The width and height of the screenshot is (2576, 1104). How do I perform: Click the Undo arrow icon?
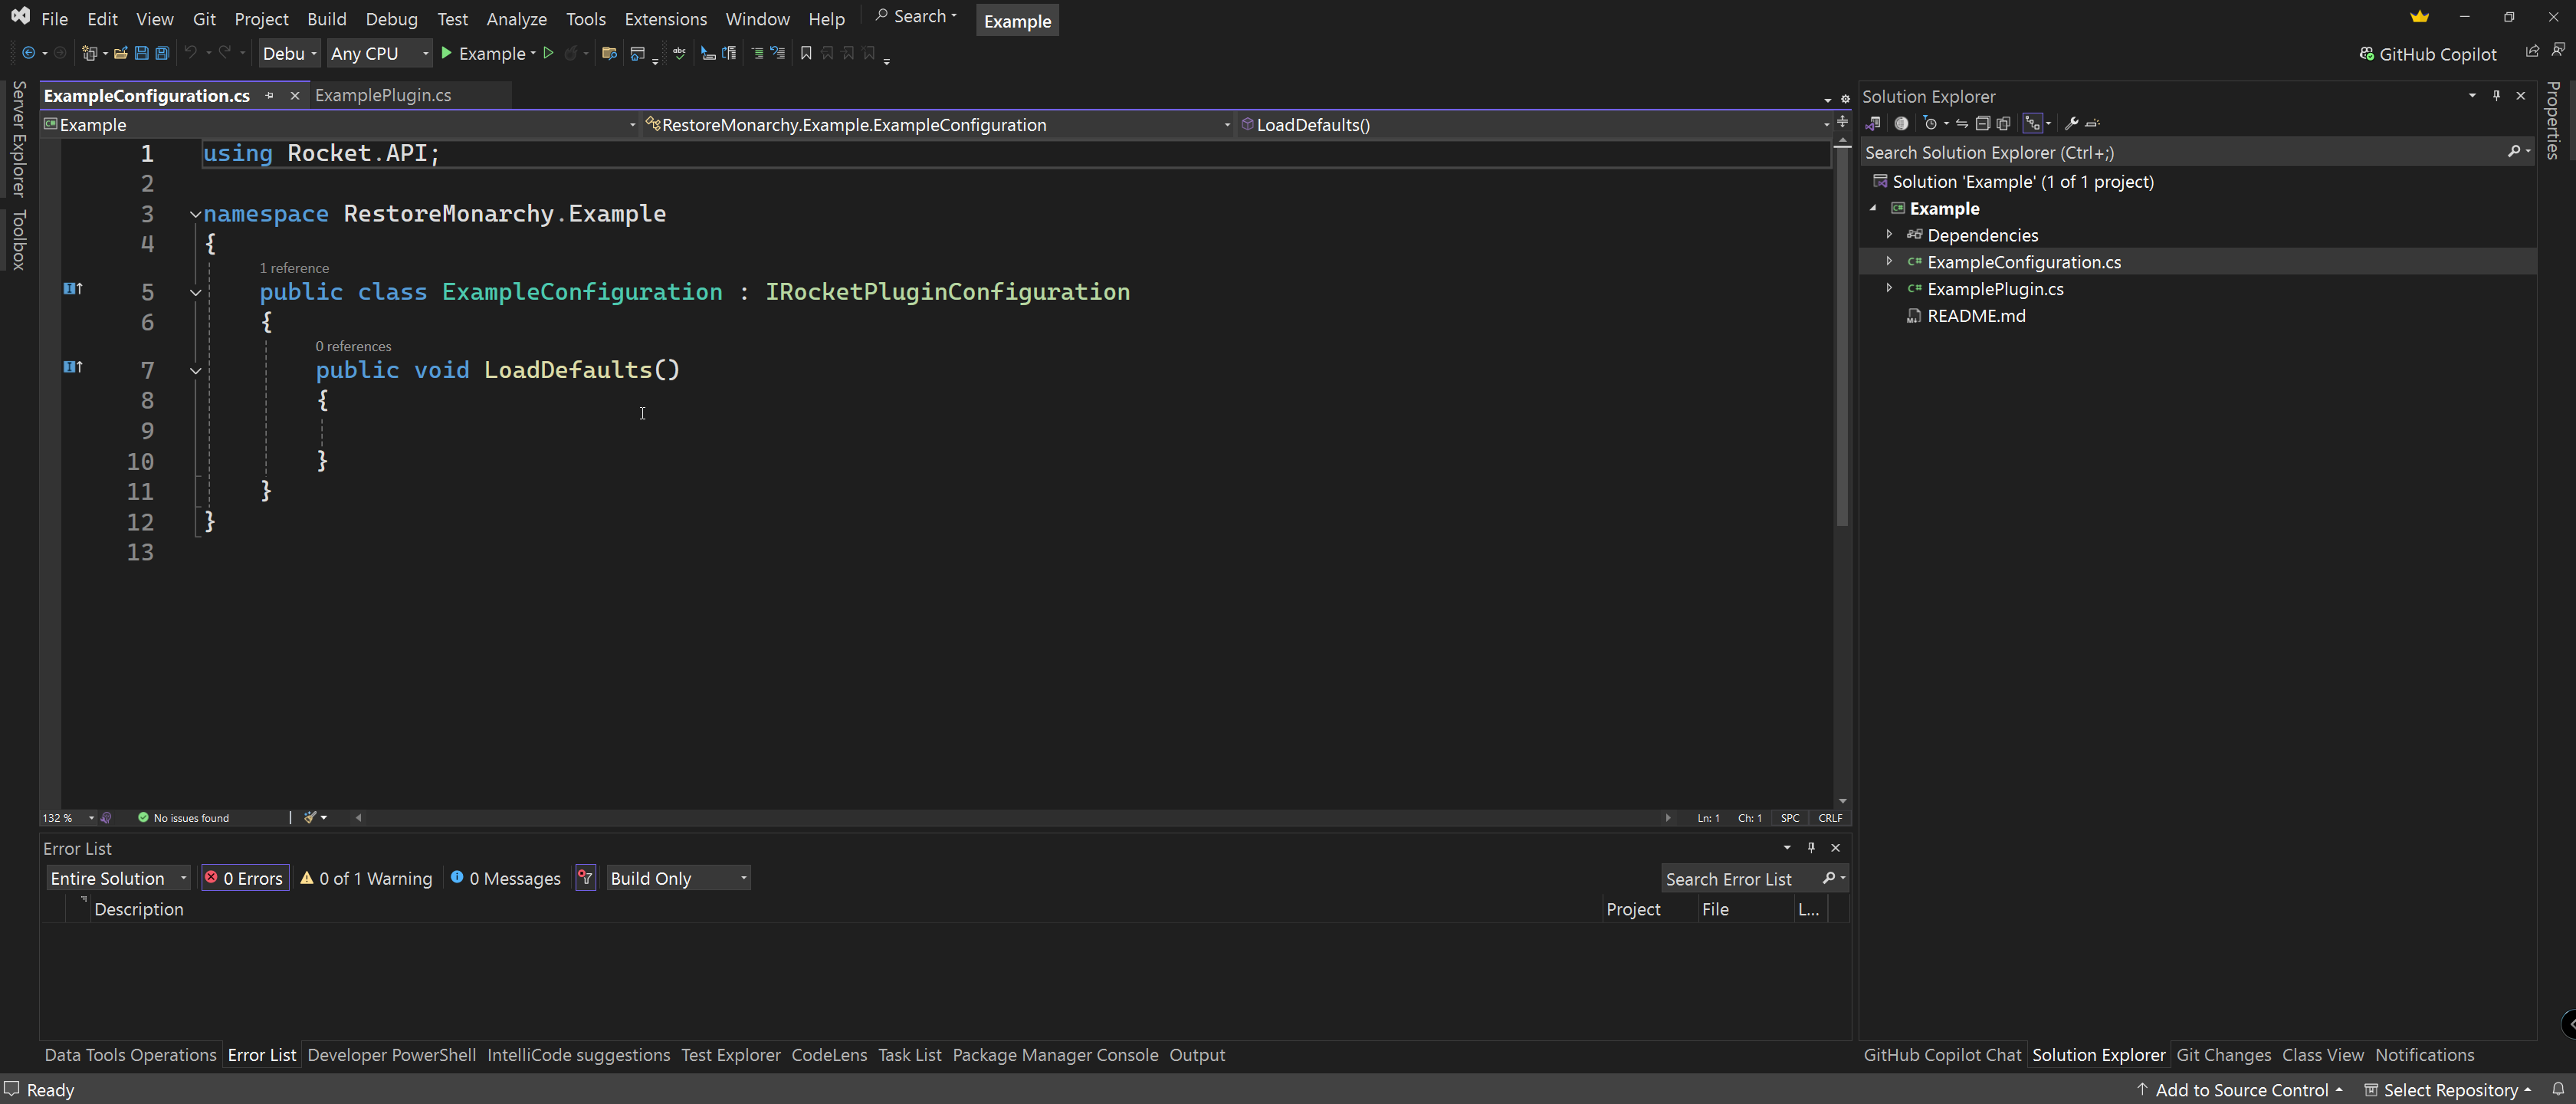(190, 53)
